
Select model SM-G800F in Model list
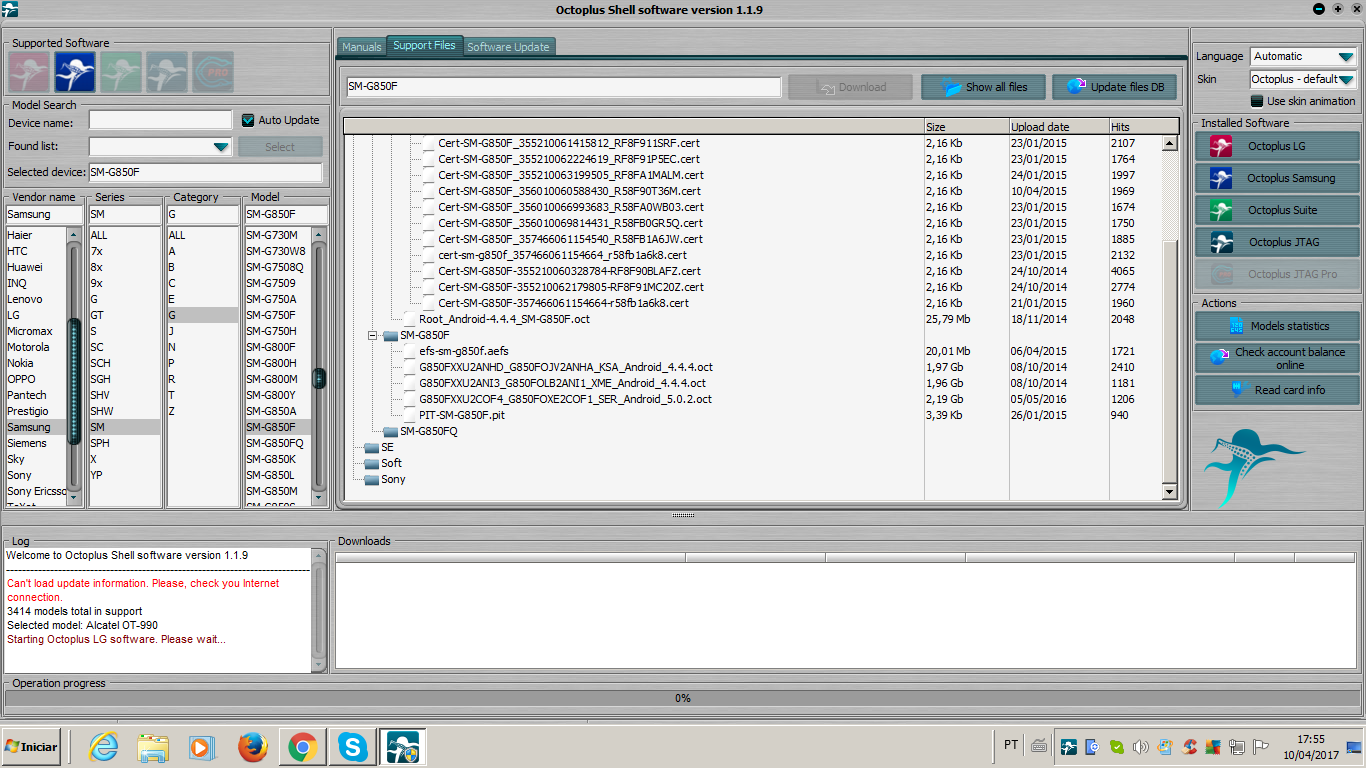(x=277, y=347)
